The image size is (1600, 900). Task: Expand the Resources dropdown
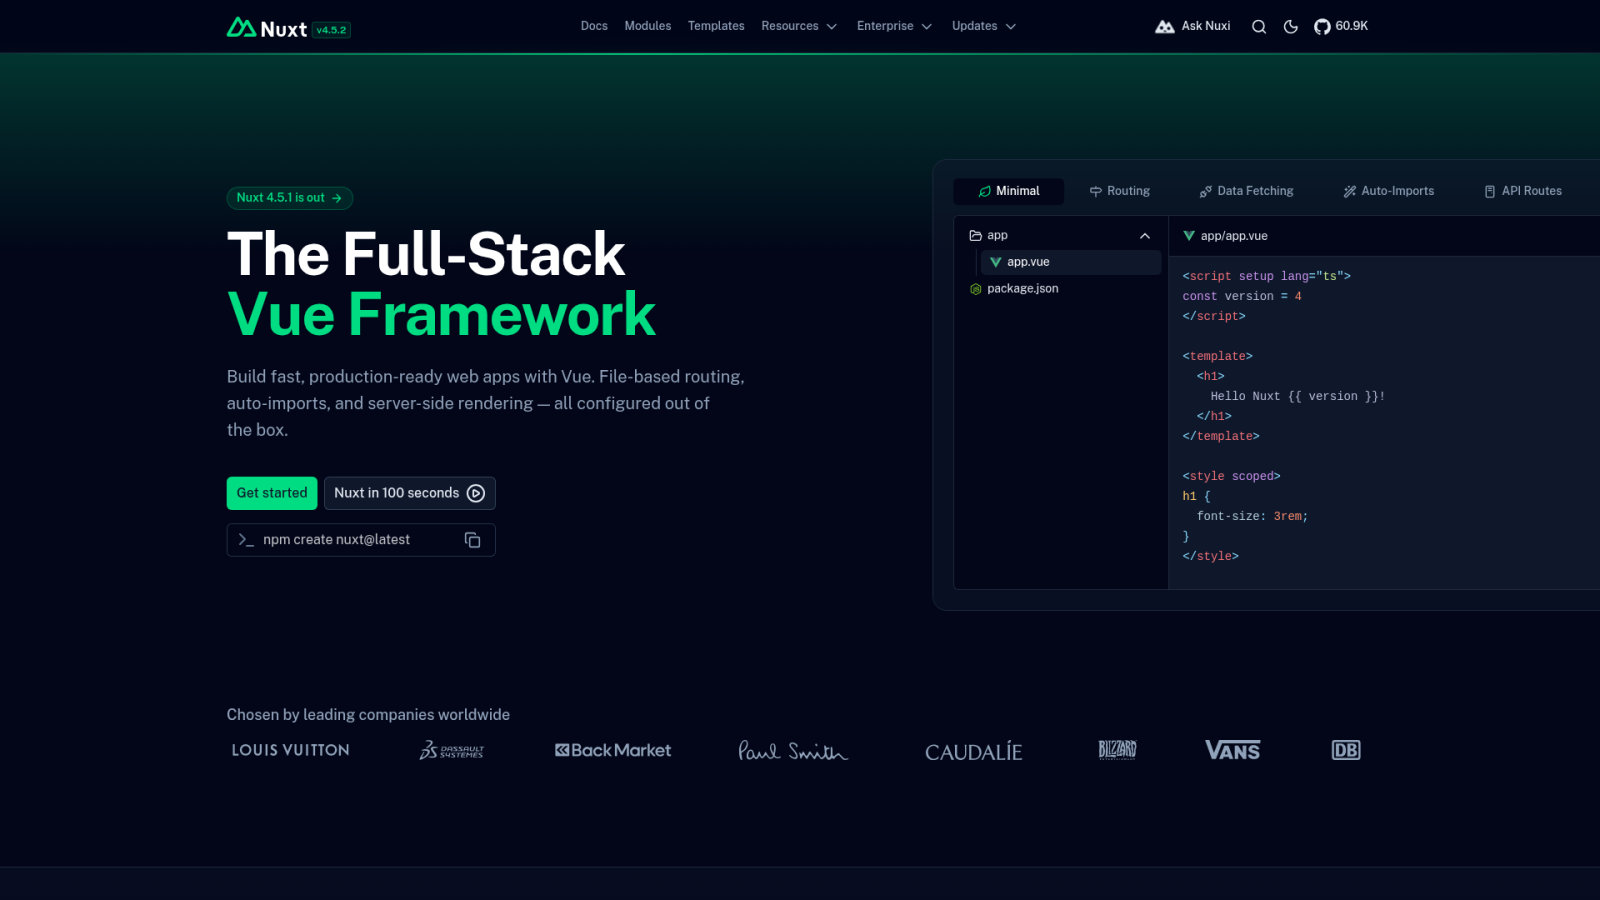(x=799, y=26)
